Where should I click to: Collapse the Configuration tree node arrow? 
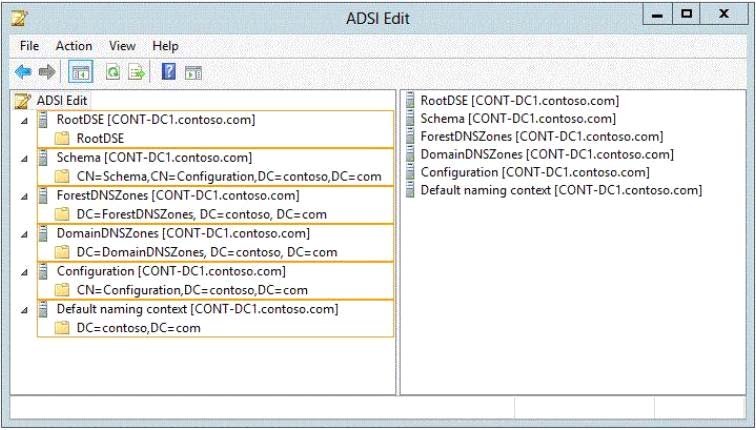click(24, 272)
